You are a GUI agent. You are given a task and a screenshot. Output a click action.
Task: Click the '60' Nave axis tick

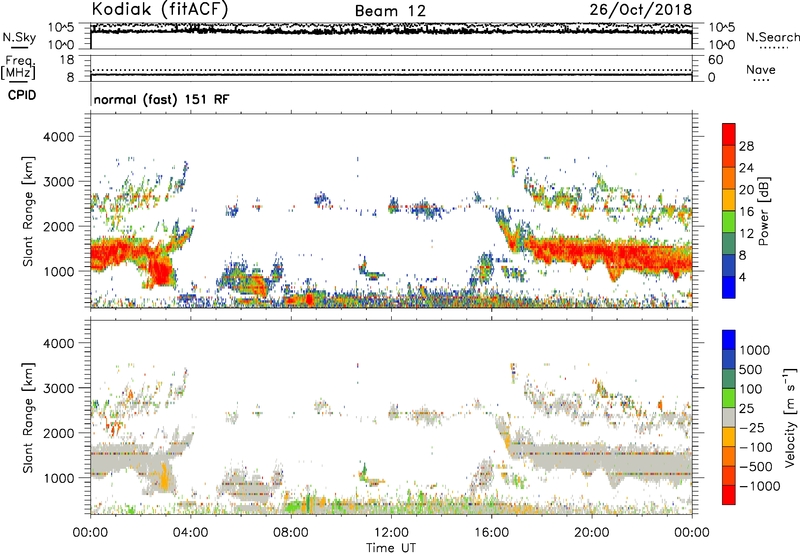(715, 59)
